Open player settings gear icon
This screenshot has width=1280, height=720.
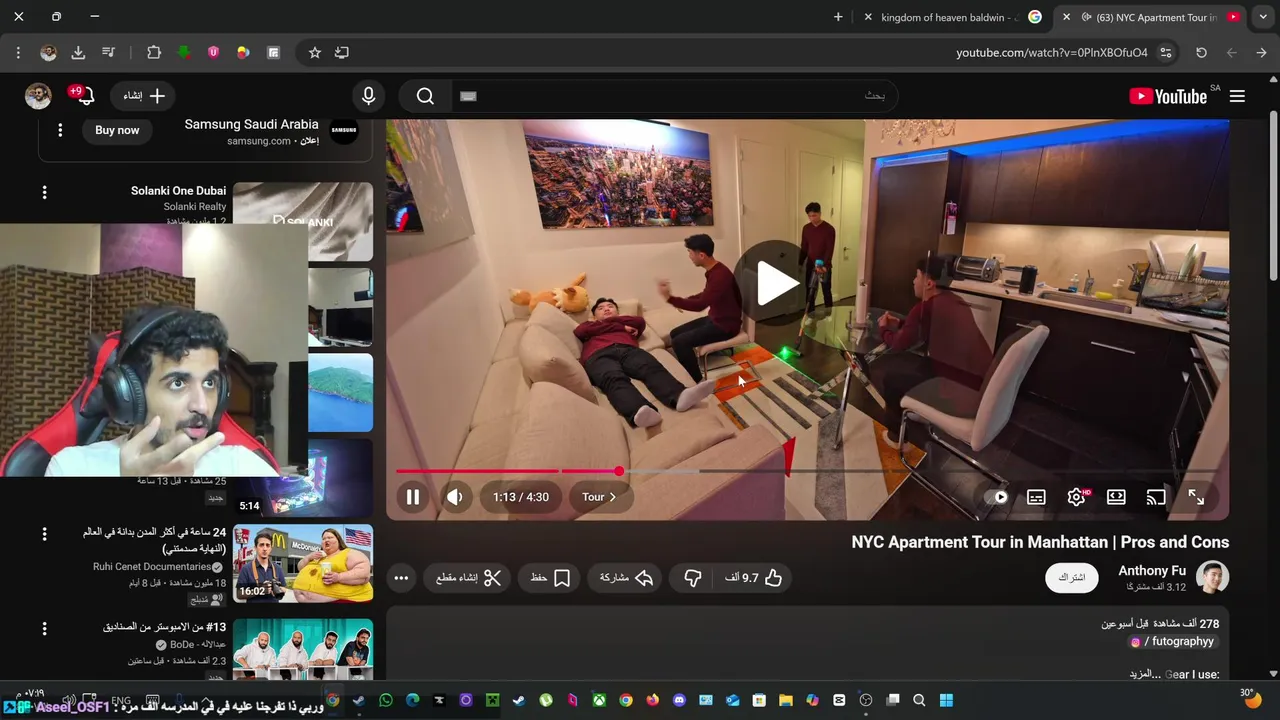pyautogui.click(x=1076, y=497)
